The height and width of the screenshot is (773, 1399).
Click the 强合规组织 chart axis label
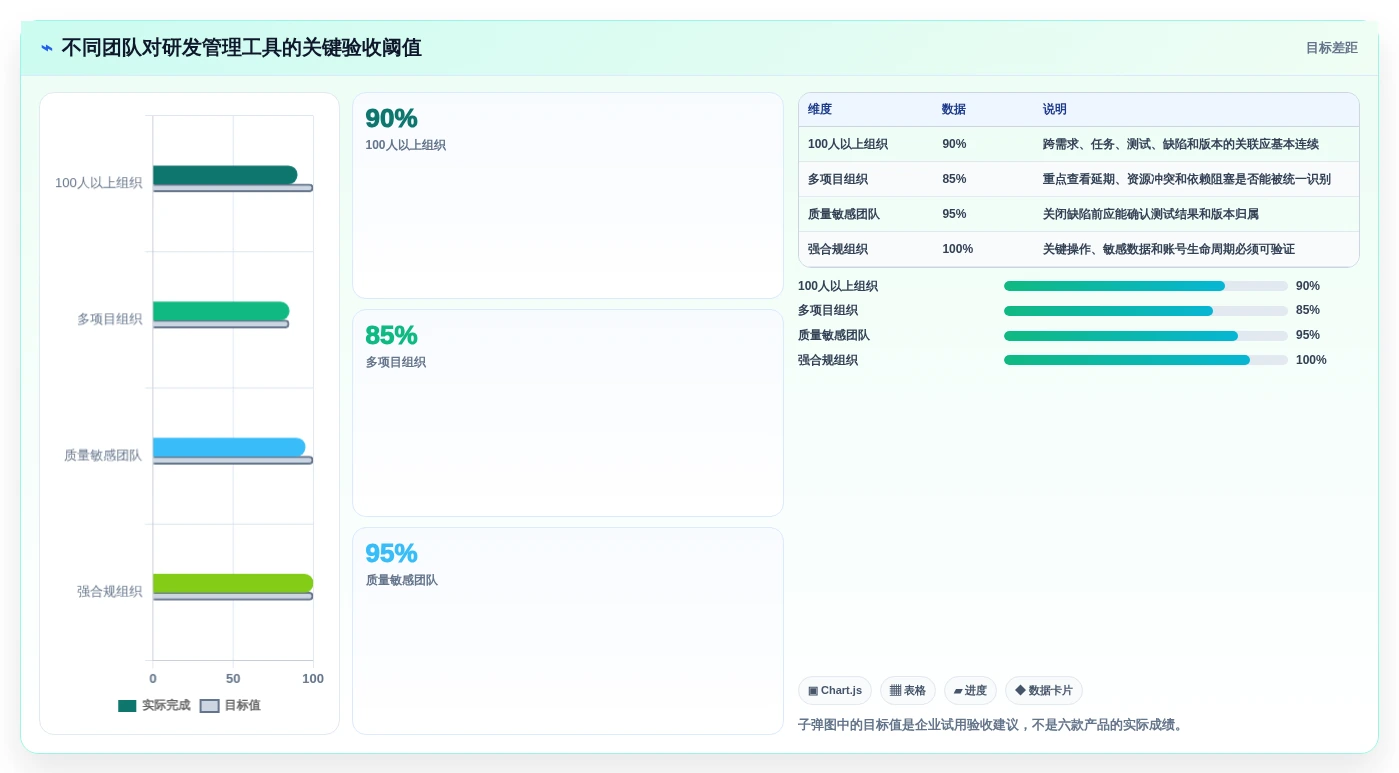click(x=110, y=591)
